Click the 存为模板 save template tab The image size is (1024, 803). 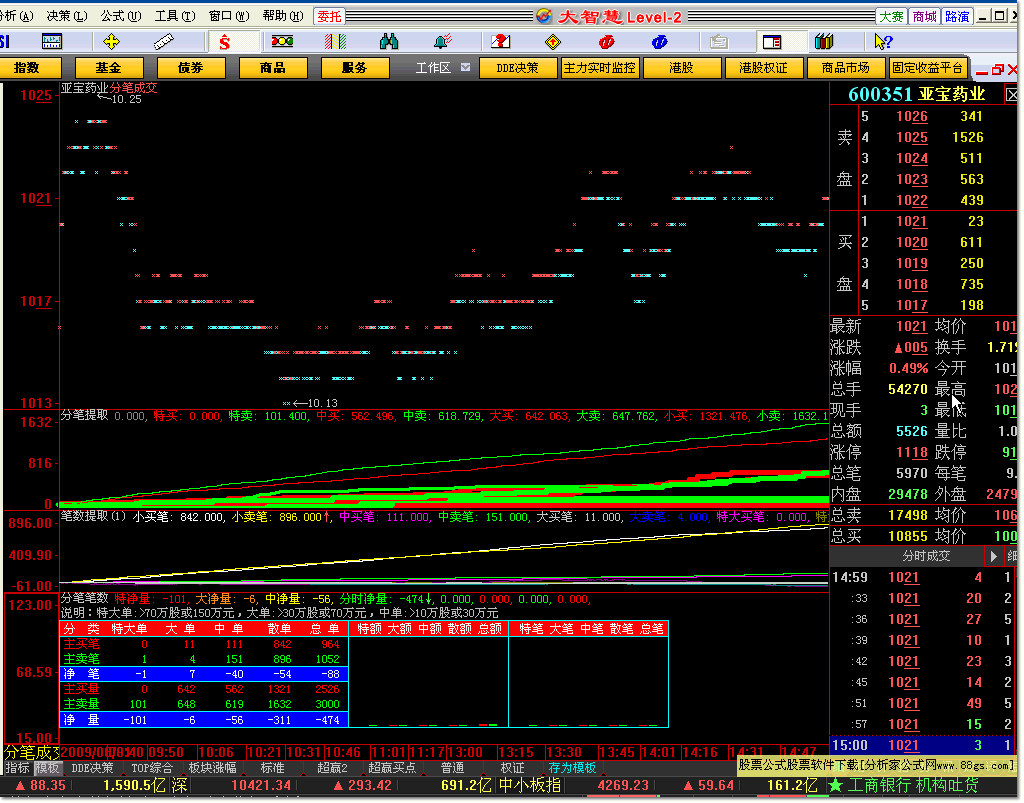point(573,768)
